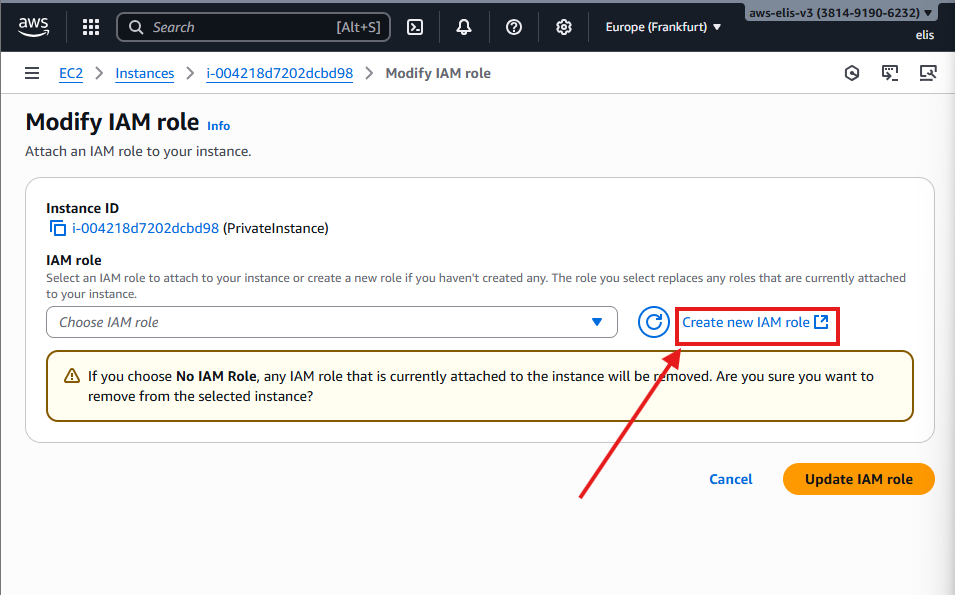Open the AWS services grid menu
955x595 pixels.
pyautogui.click(x=91, y=27)
